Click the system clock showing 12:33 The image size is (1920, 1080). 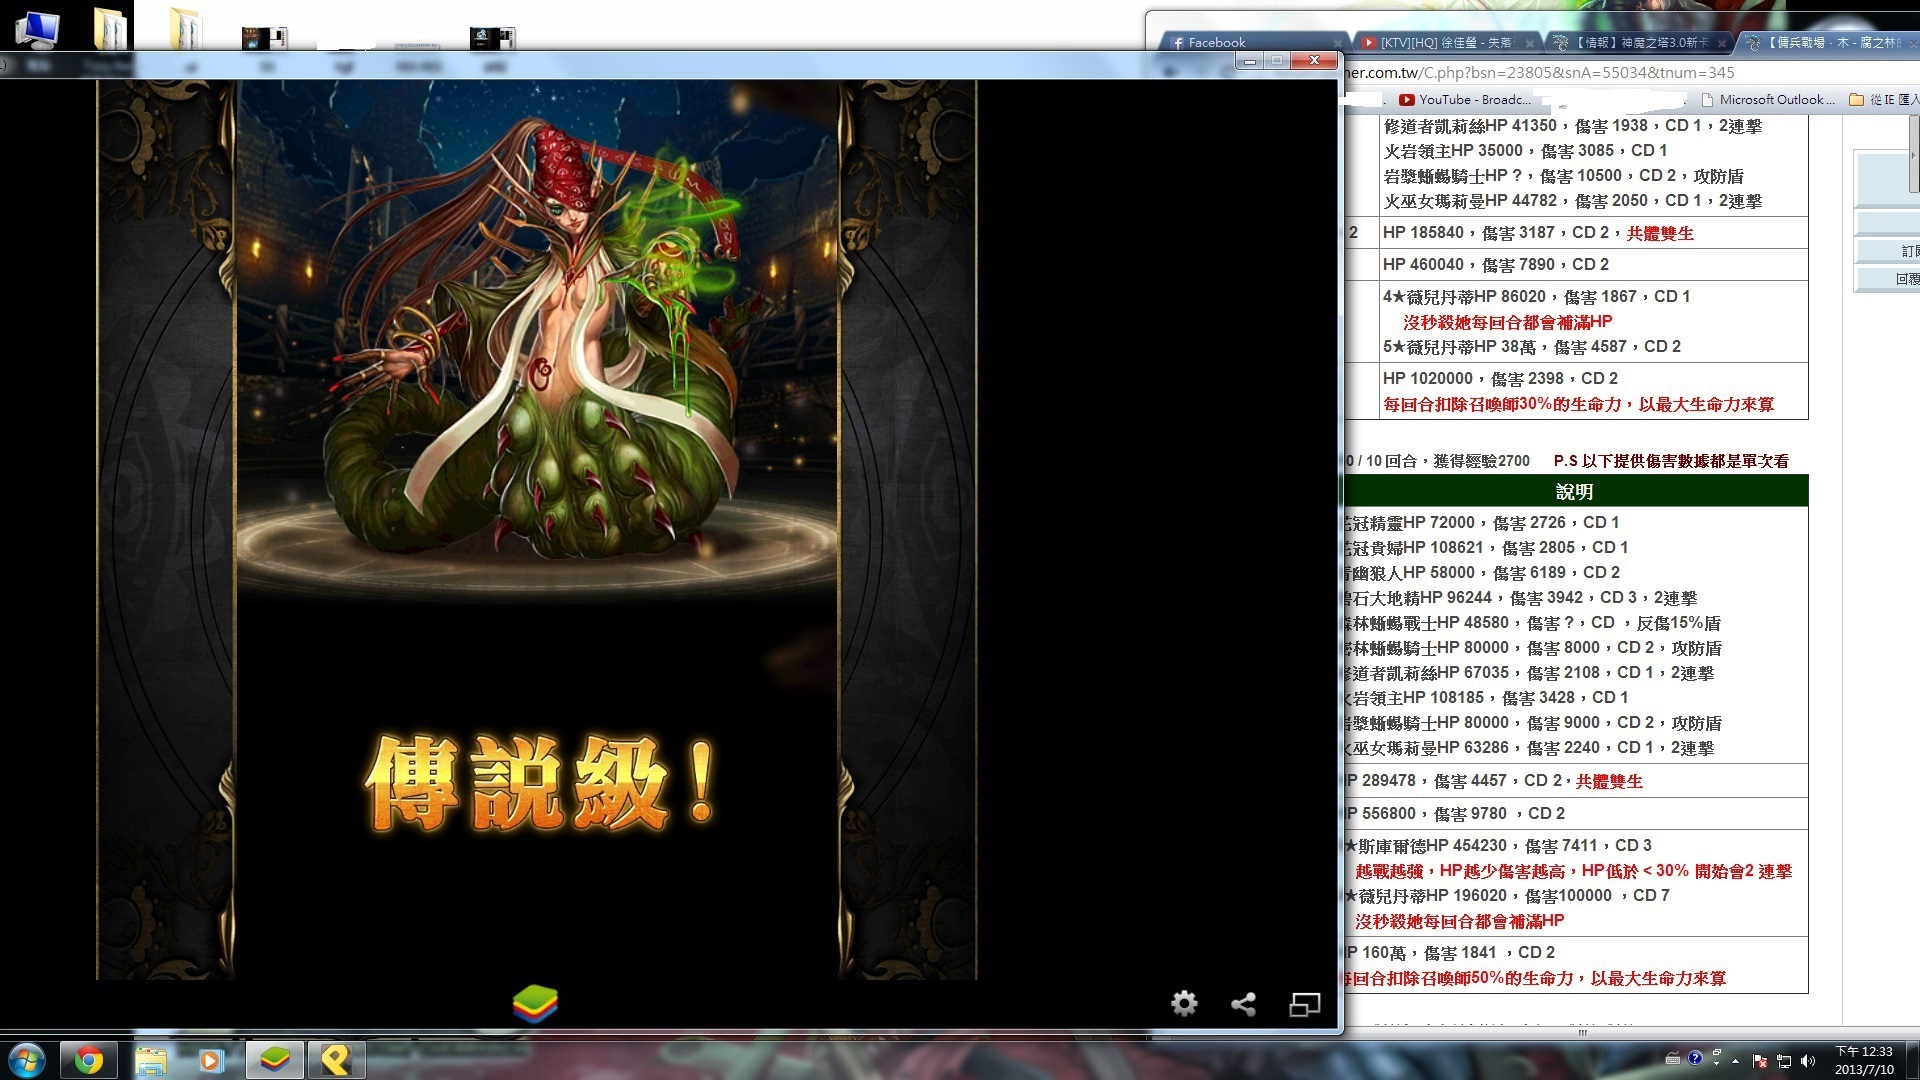coord(1863,1060)
